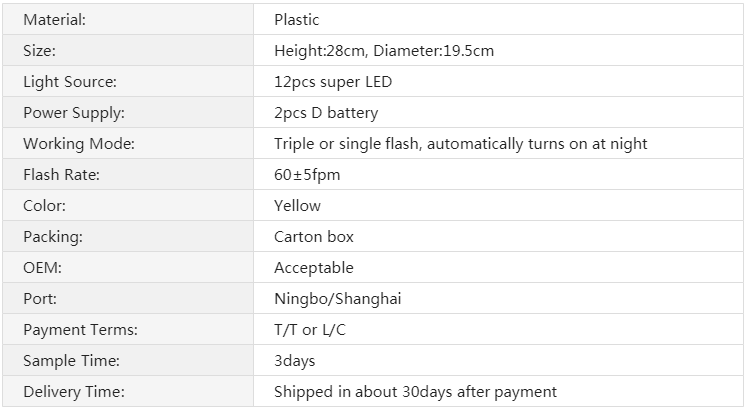Select the 2pcs D battery value

click(326, 113)
